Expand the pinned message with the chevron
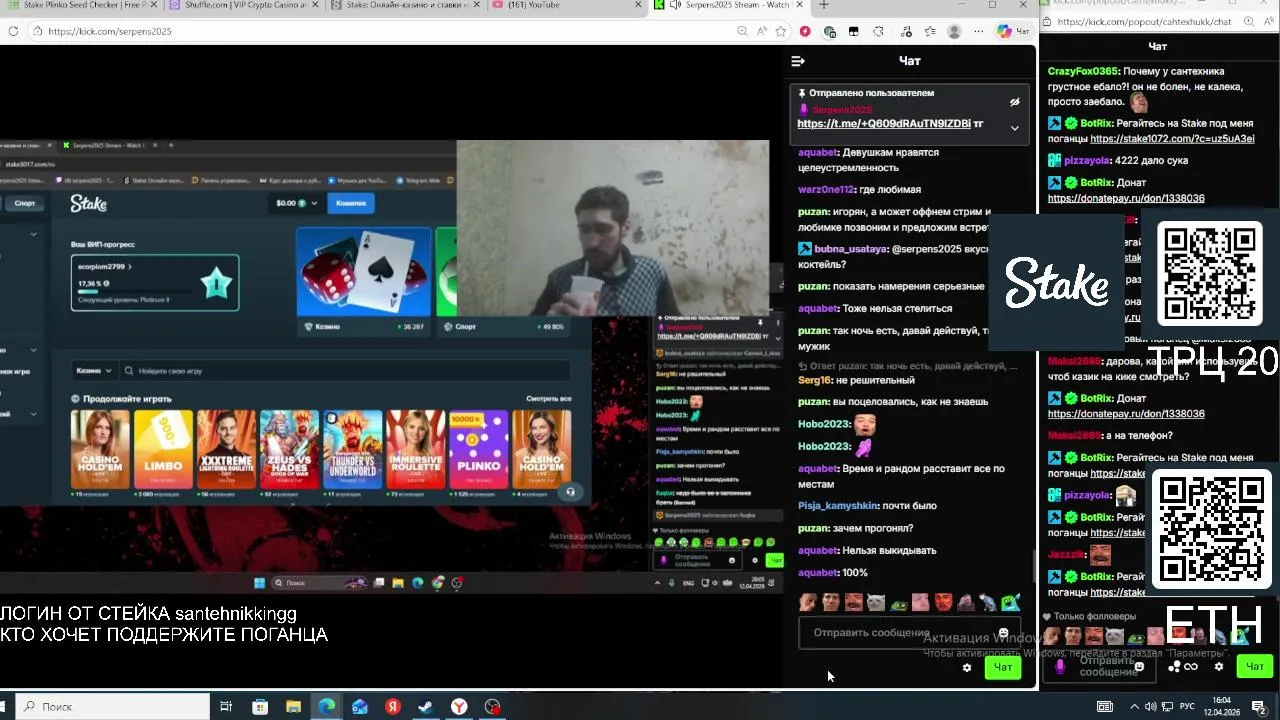1280x720 pixels. pyautogui.click(x=1014, y=128)
